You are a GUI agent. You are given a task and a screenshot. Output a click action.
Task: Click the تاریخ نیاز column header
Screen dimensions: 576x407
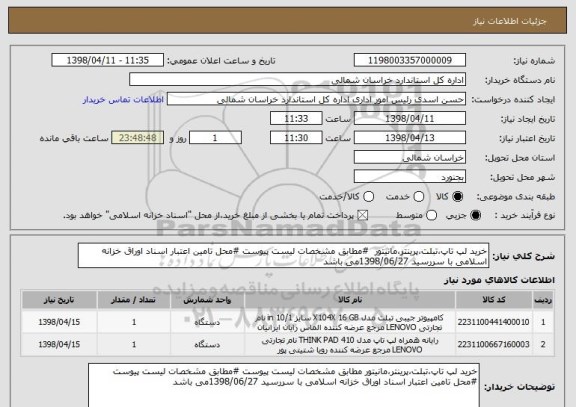click(59, 300)
